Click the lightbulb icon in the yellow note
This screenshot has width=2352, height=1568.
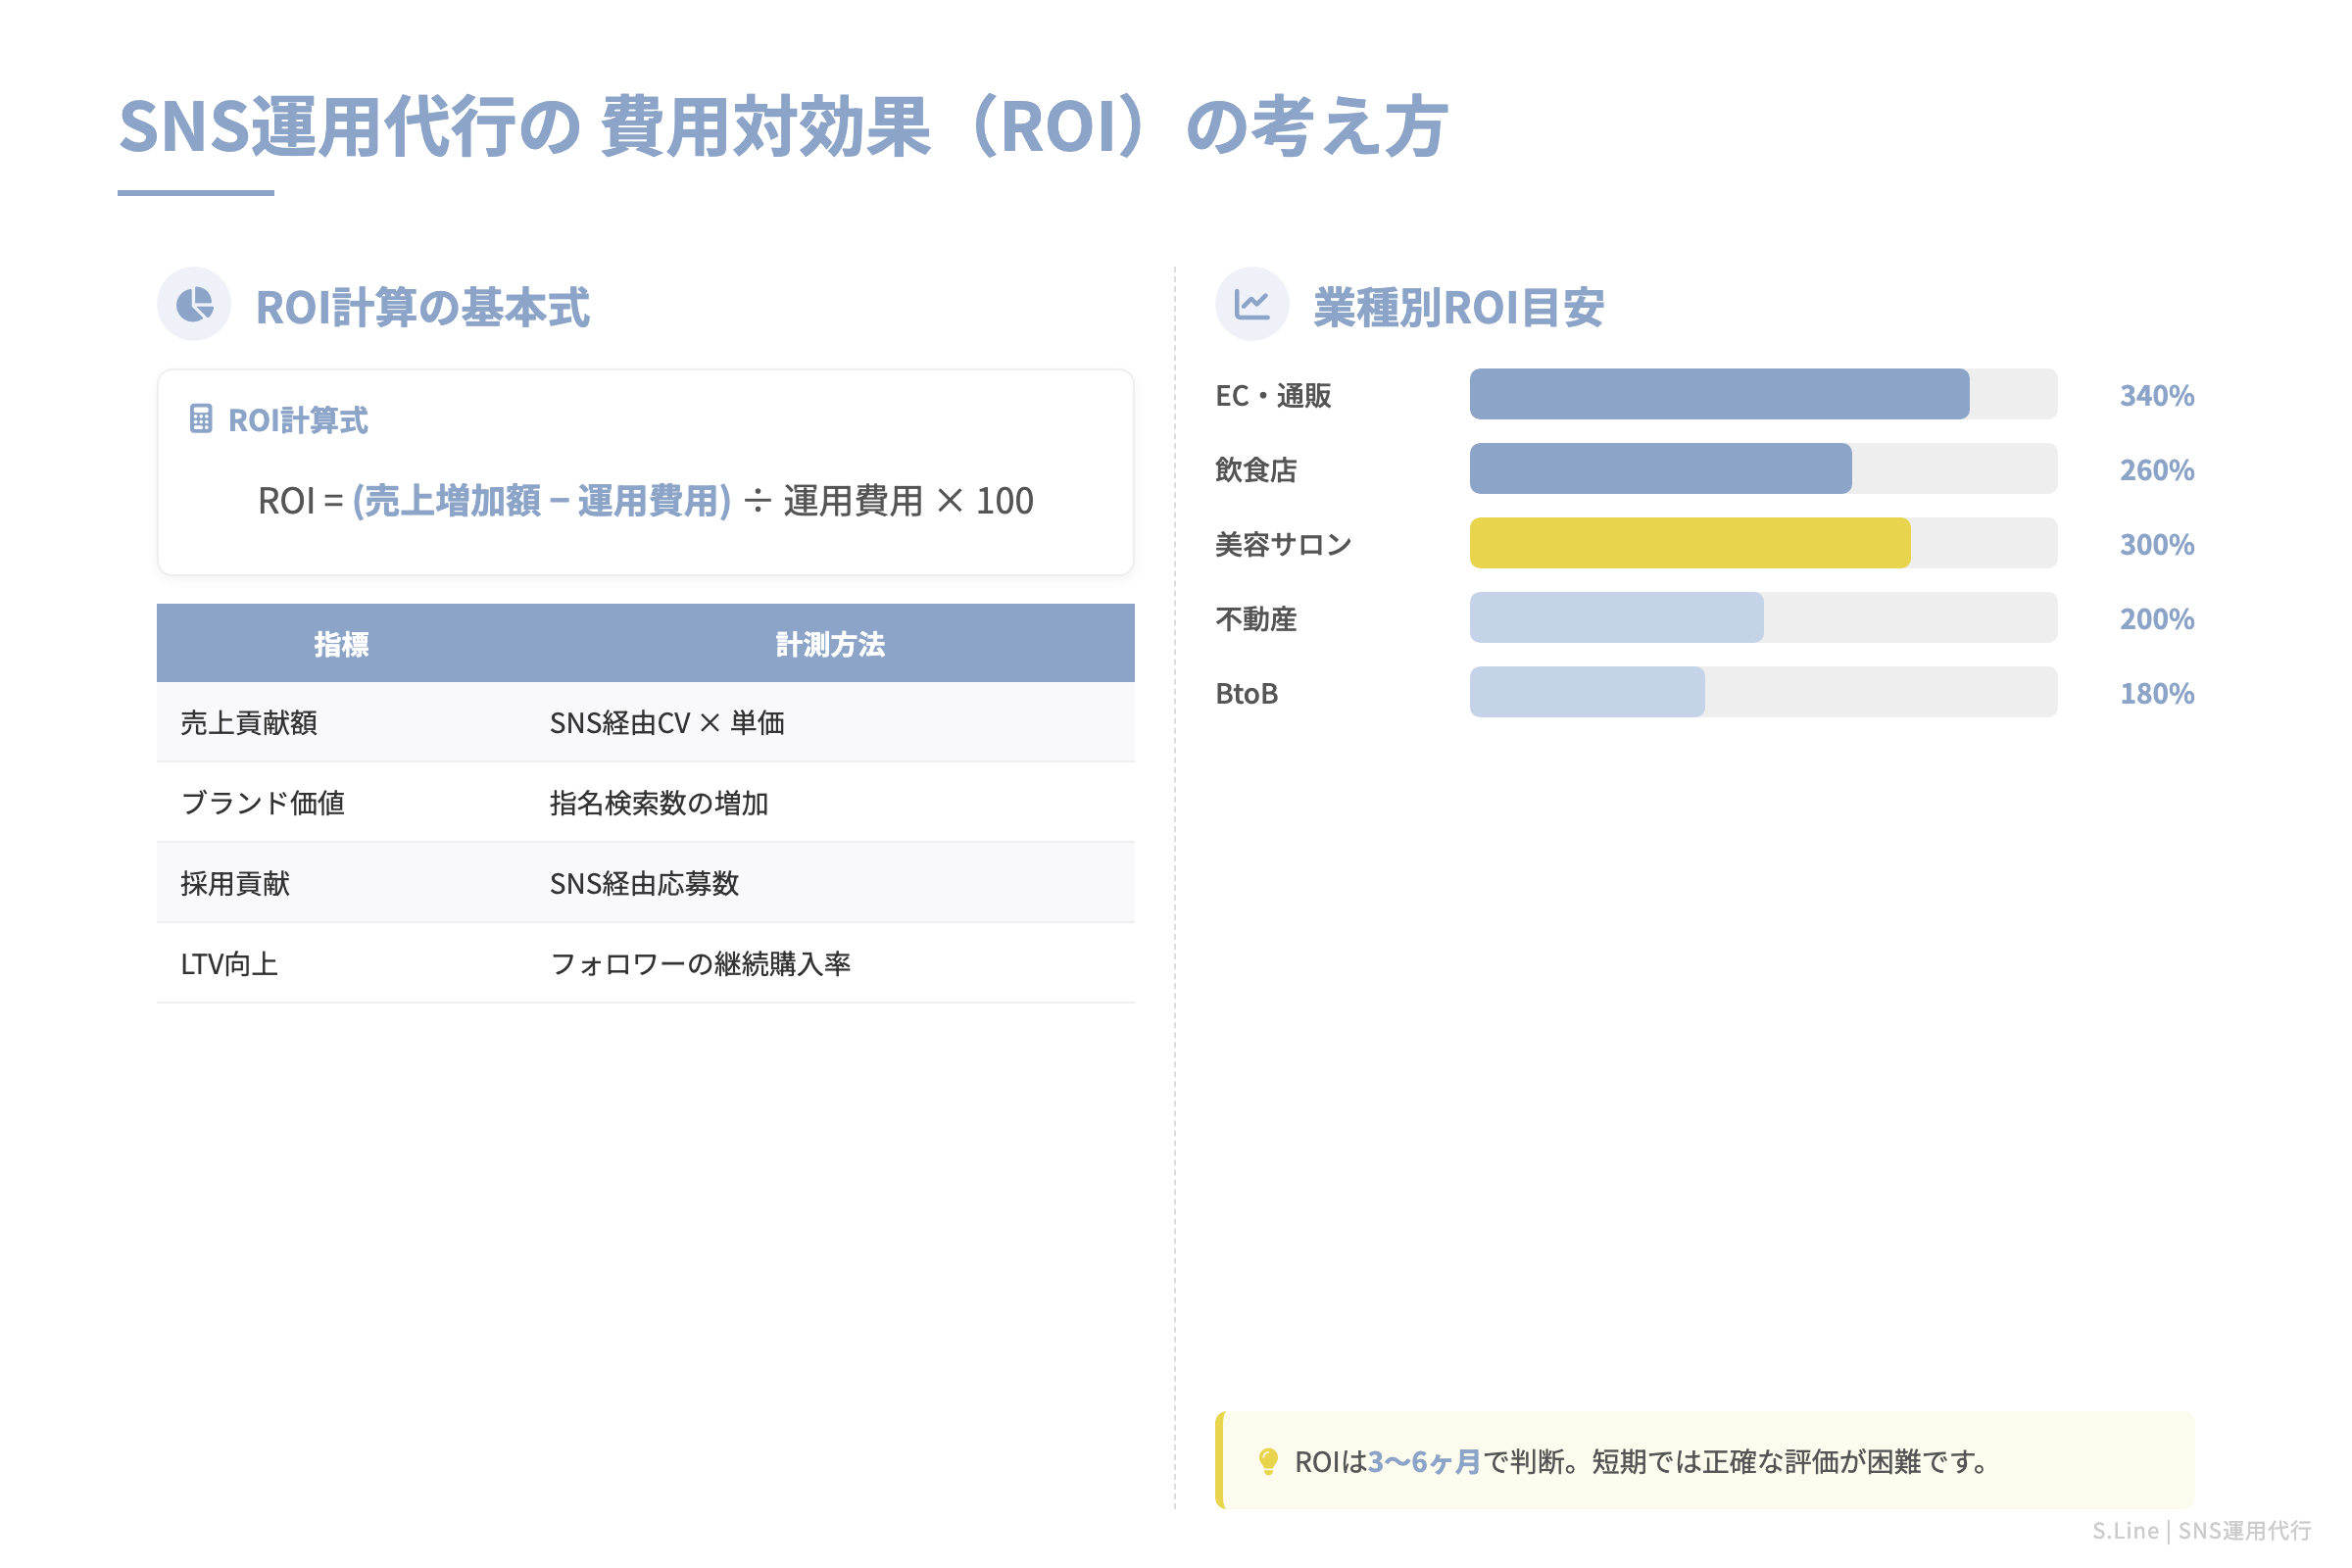[x=1269, y=1464]
